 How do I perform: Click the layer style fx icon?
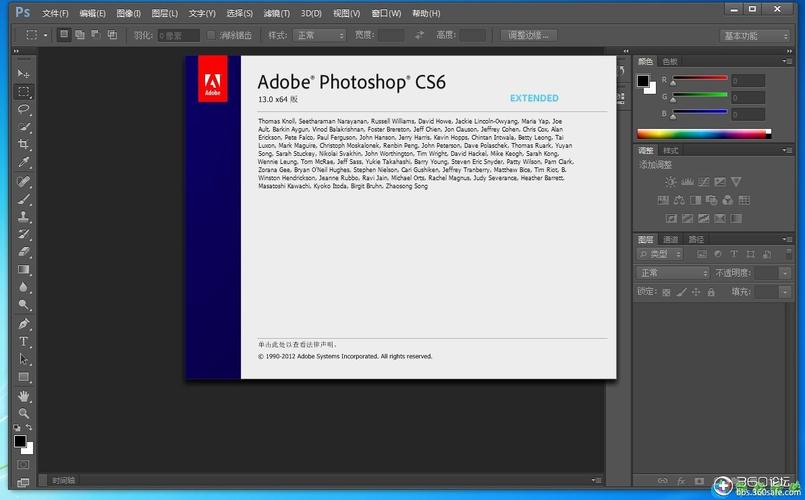coord(681,481)
